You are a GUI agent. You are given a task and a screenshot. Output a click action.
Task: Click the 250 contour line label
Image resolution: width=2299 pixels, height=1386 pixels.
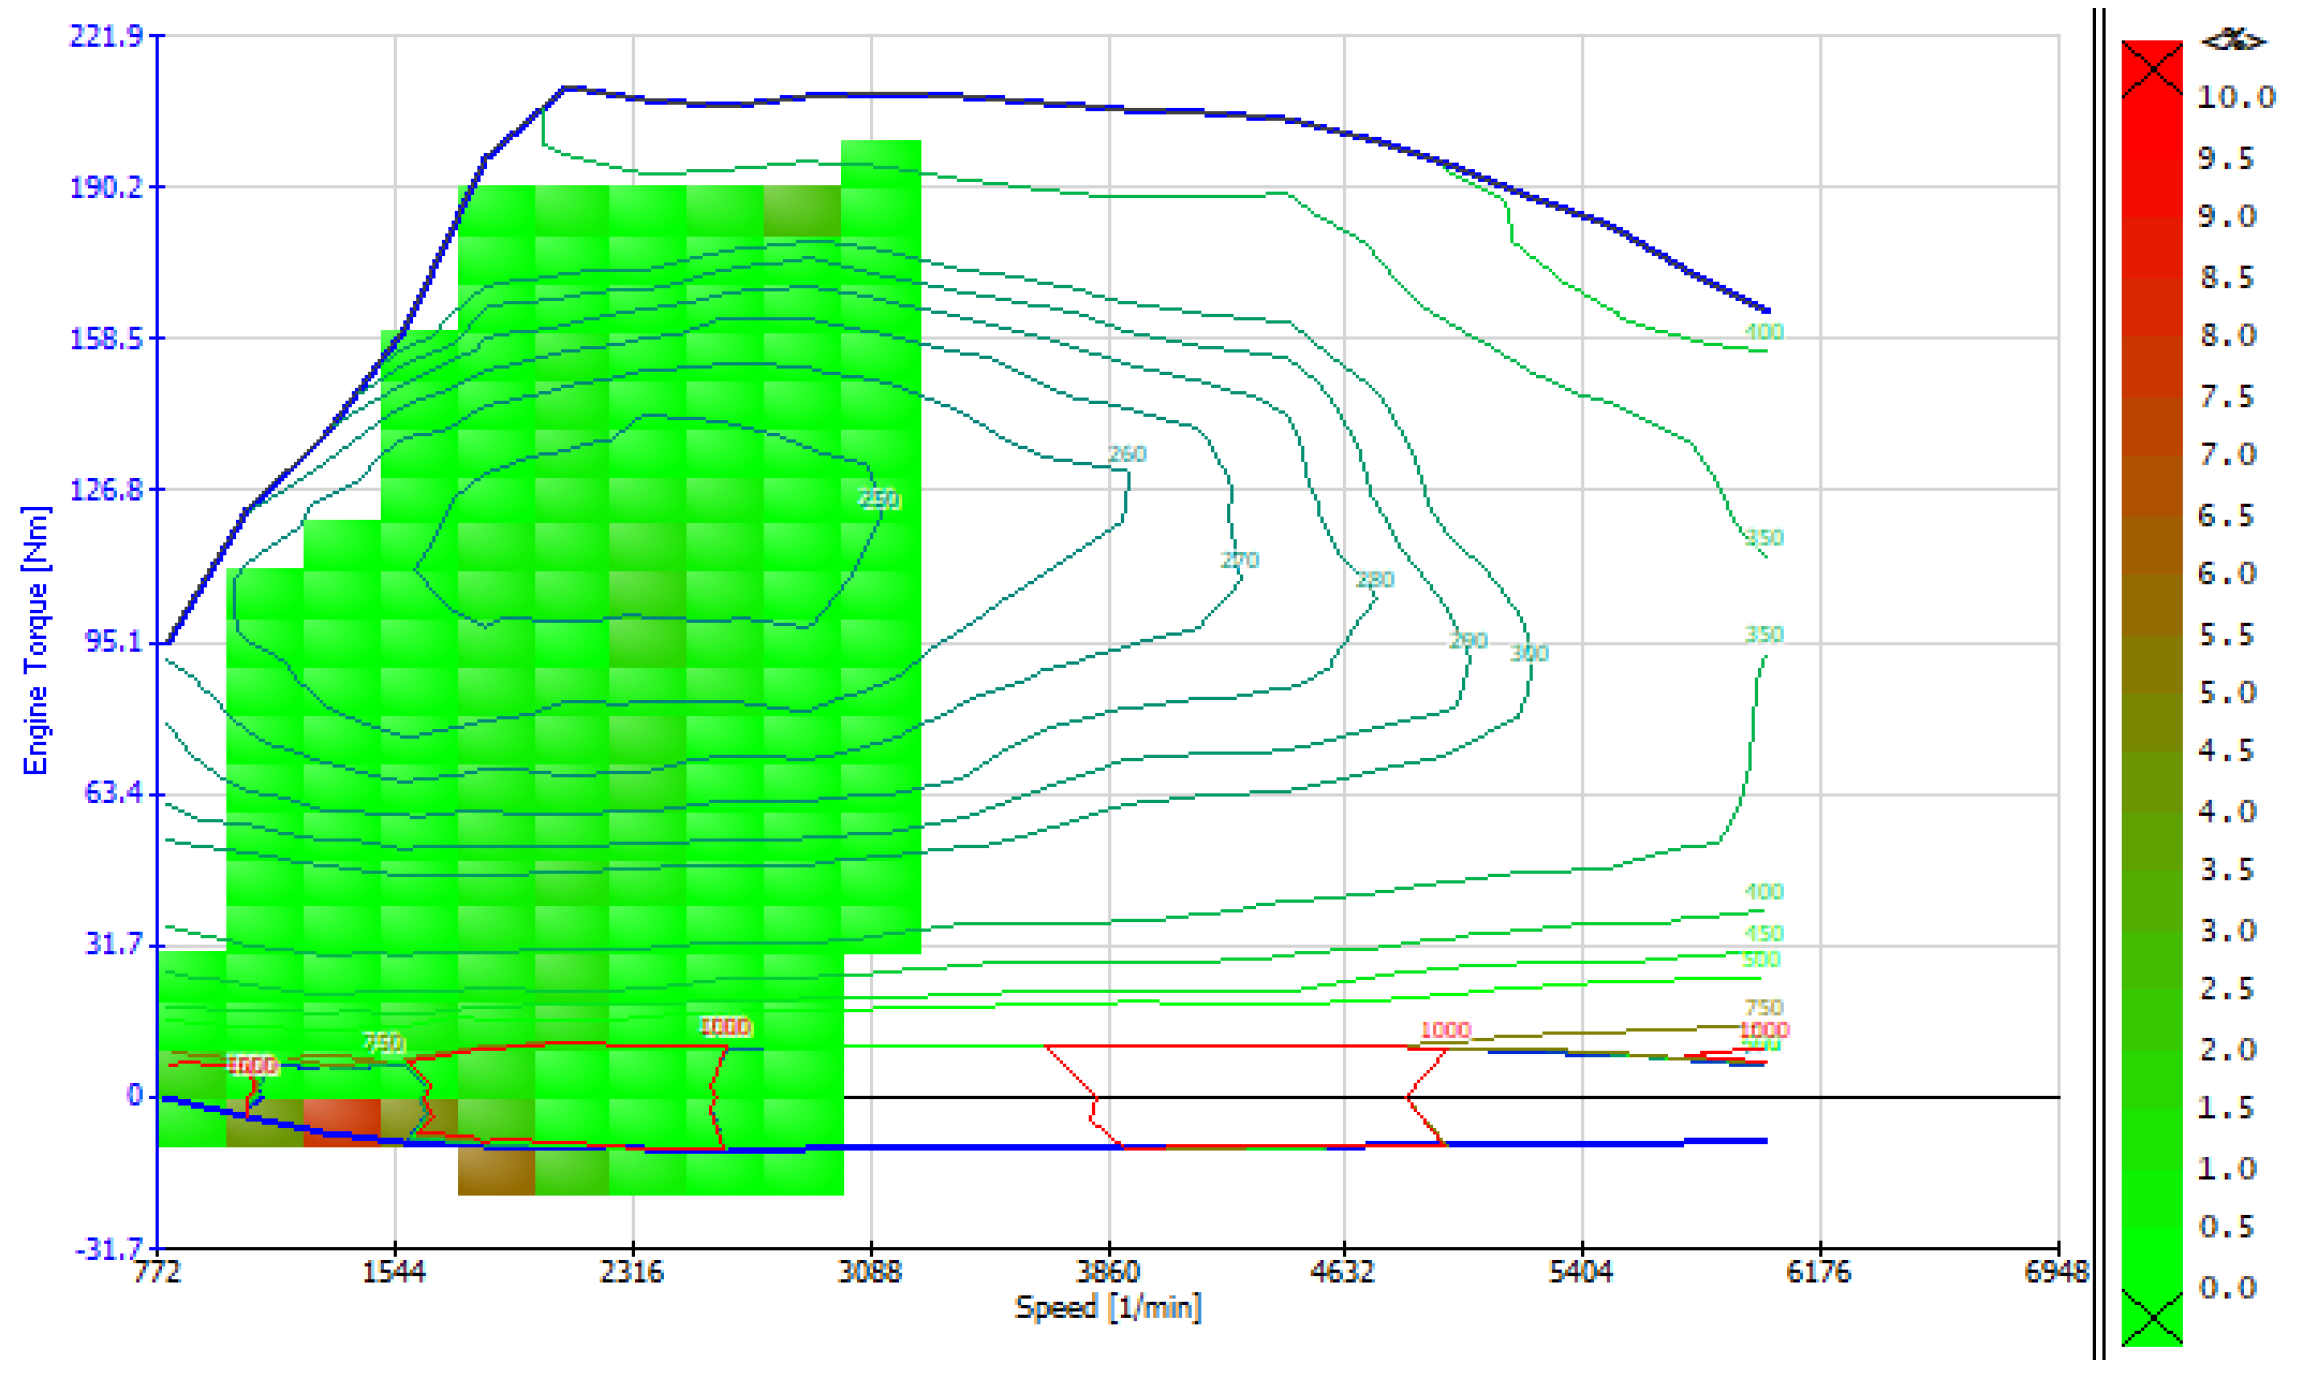pyautogui.click(x=879, y=499)
